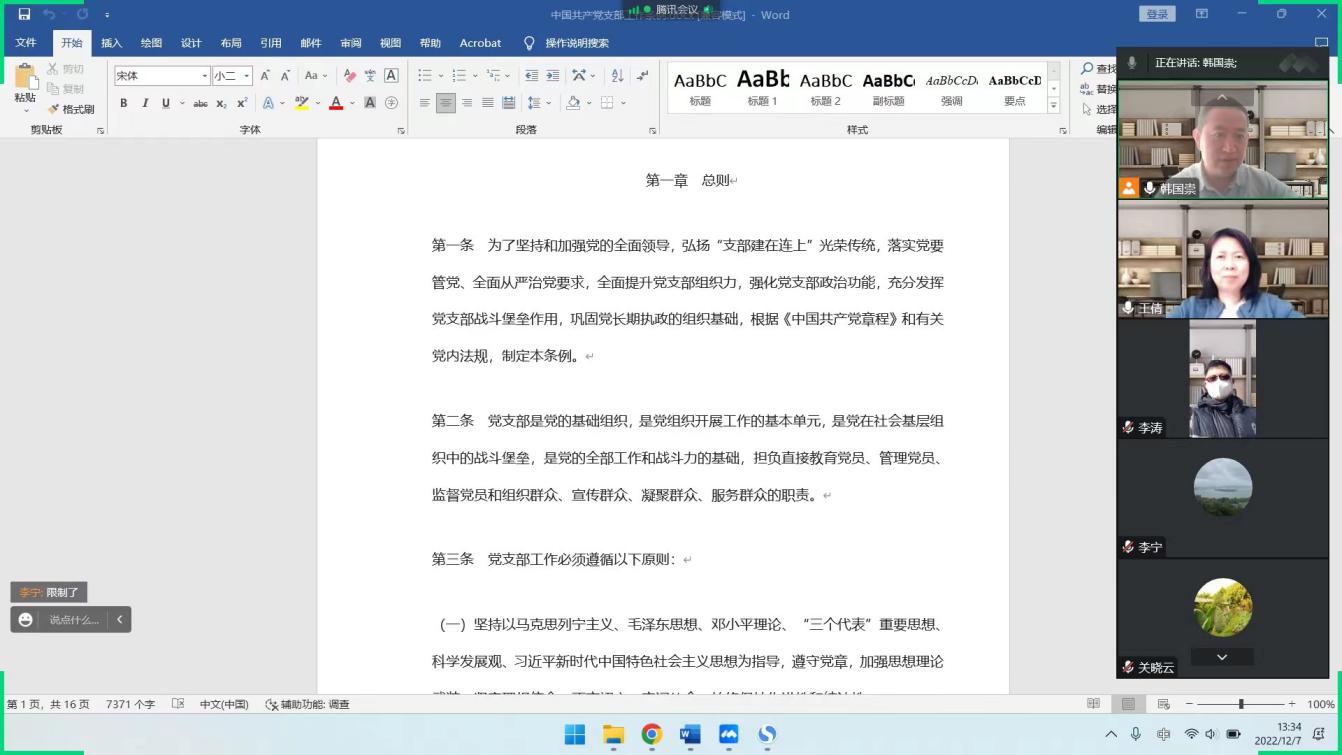Center align the paragraph text
The width and height of the screenshot is (1342, 755).
(446, 103)
